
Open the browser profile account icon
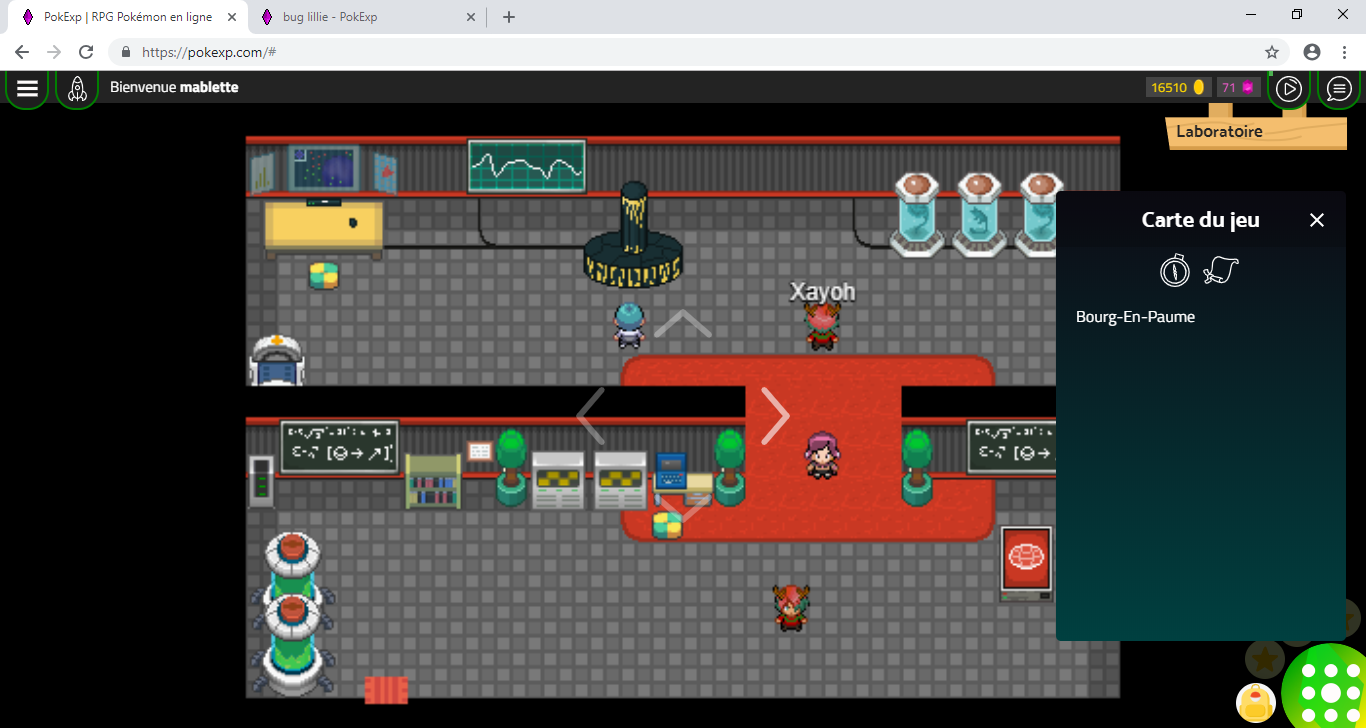click(1312, 52)
